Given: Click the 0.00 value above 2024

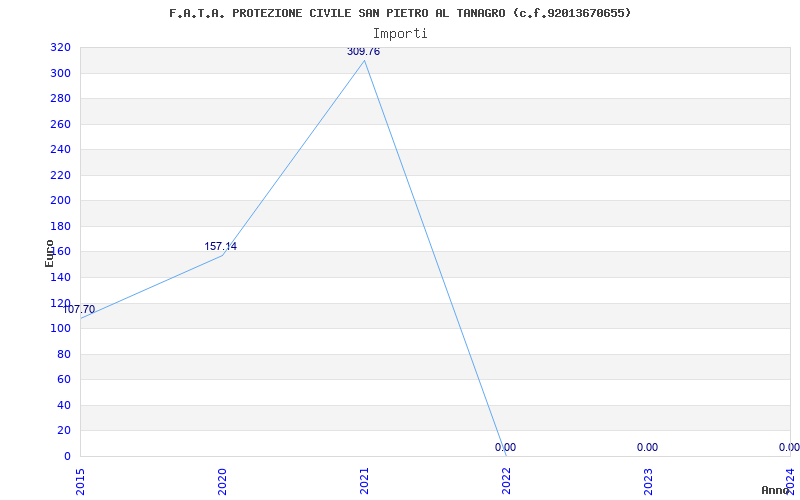Looking at the screenshot, I should point(789,447).
